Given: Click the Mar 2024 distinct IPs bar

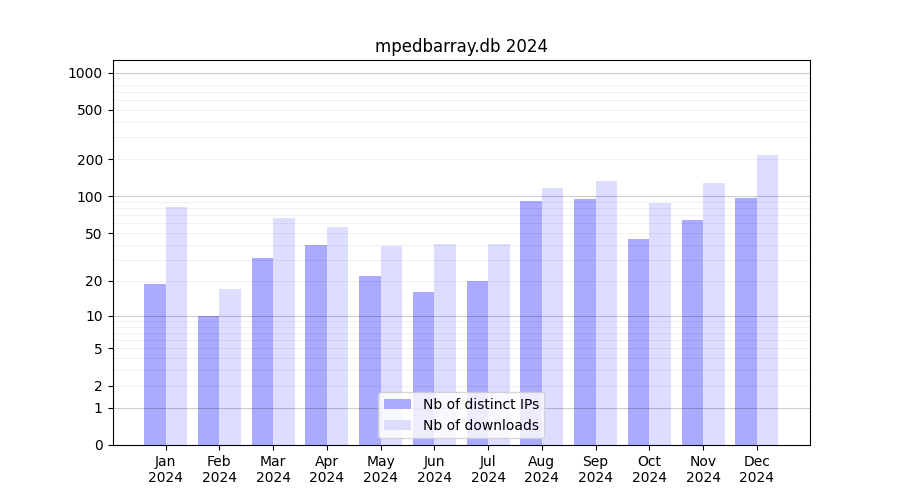Looking at the screenshot, I should click(262, 351).
